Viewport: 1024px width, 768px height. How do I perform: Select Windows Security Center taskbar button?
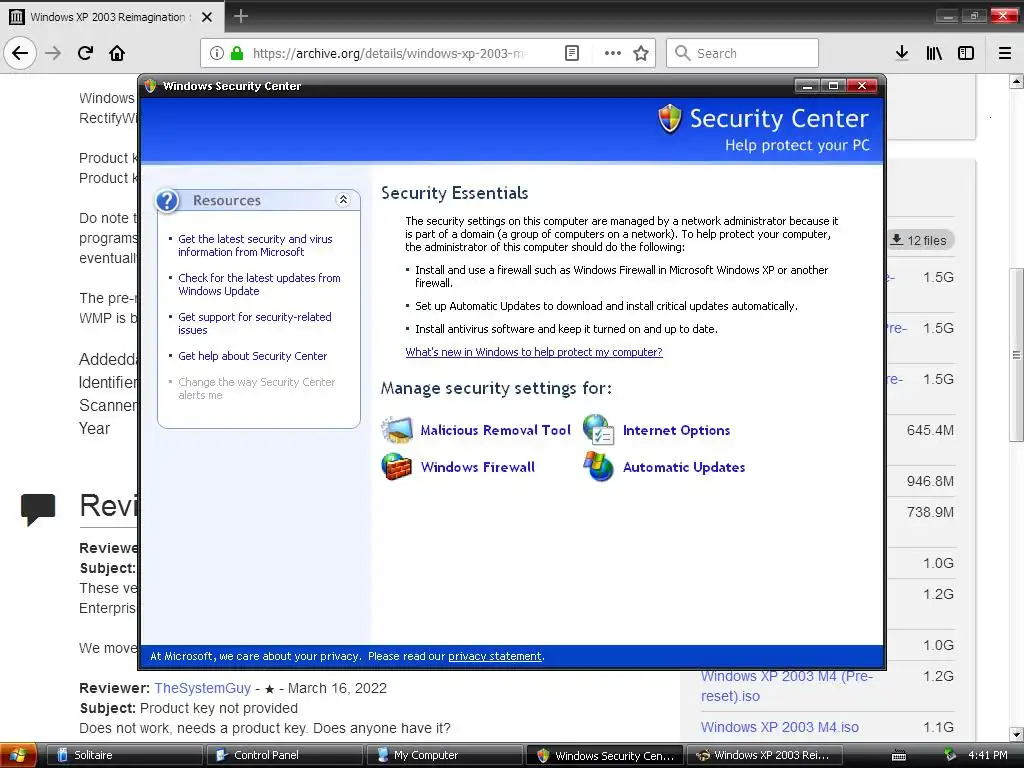click(604, 756)
